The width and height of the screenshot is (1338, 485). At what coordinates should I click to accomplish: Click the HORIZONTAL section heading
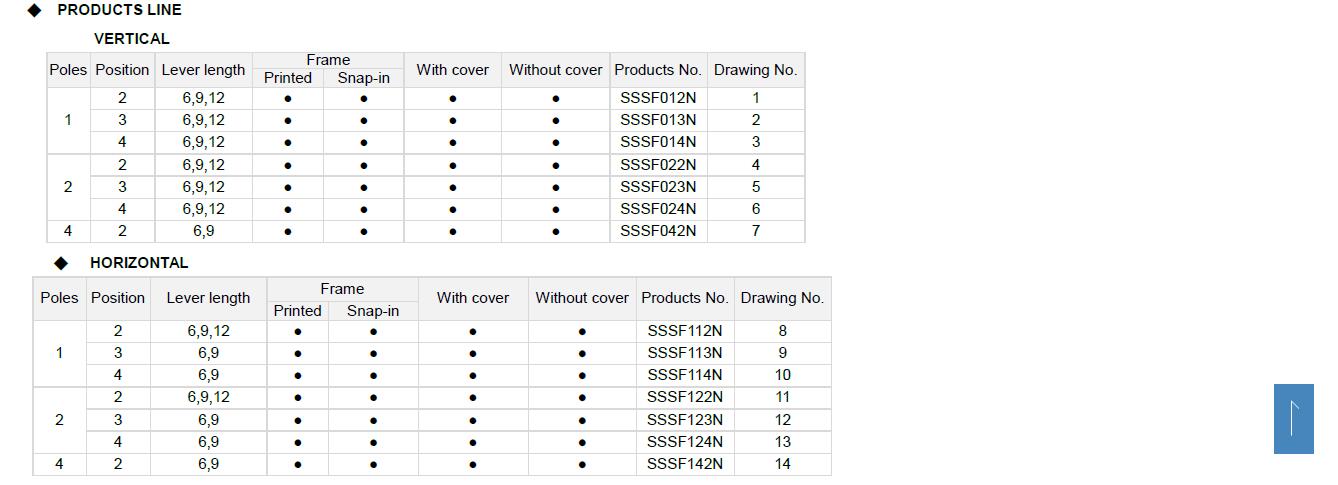tap(139, 263)
